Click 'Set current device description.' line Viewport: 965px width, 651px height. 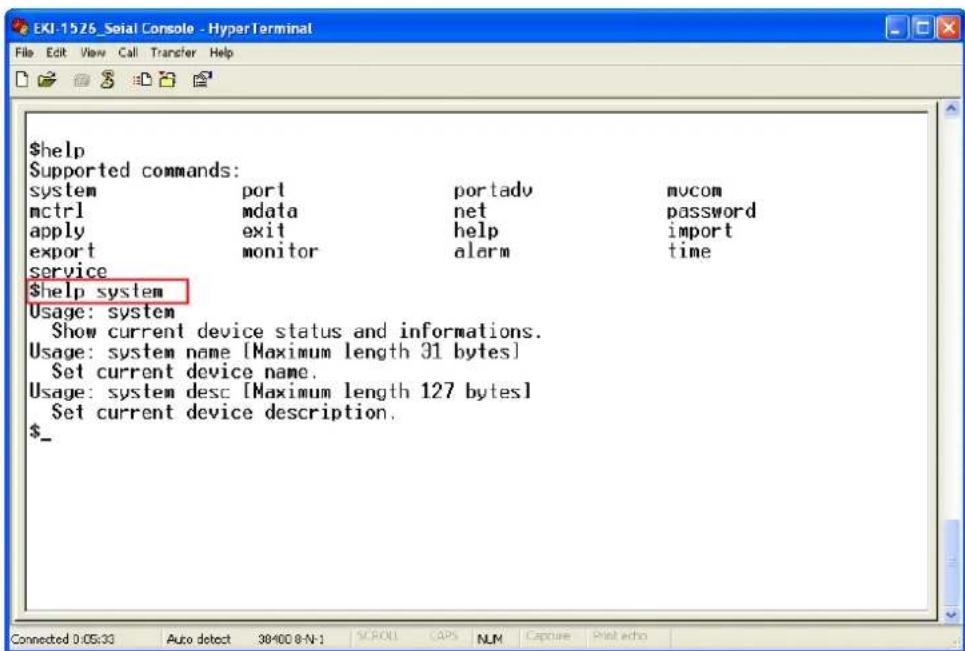coord(224,412)
